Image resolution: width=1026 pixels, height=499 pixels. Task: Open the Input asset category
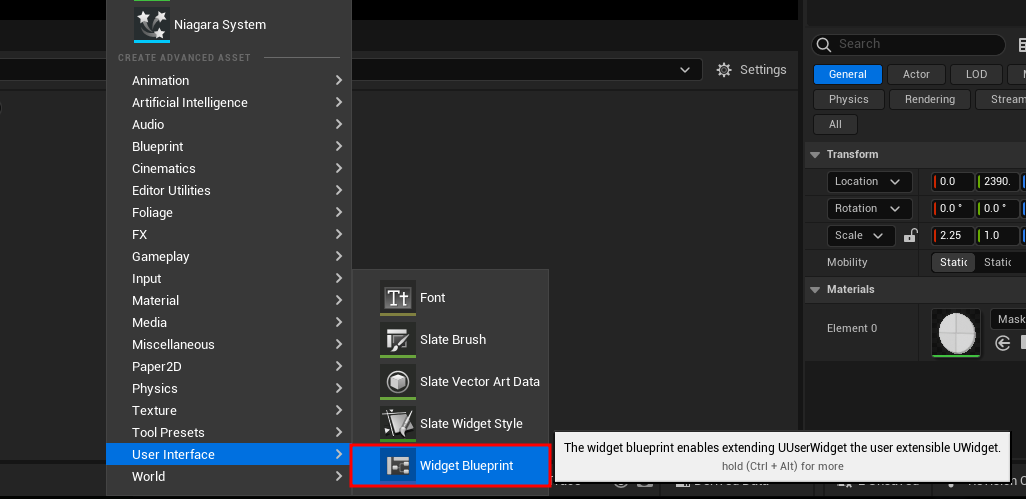coord(229,279)
